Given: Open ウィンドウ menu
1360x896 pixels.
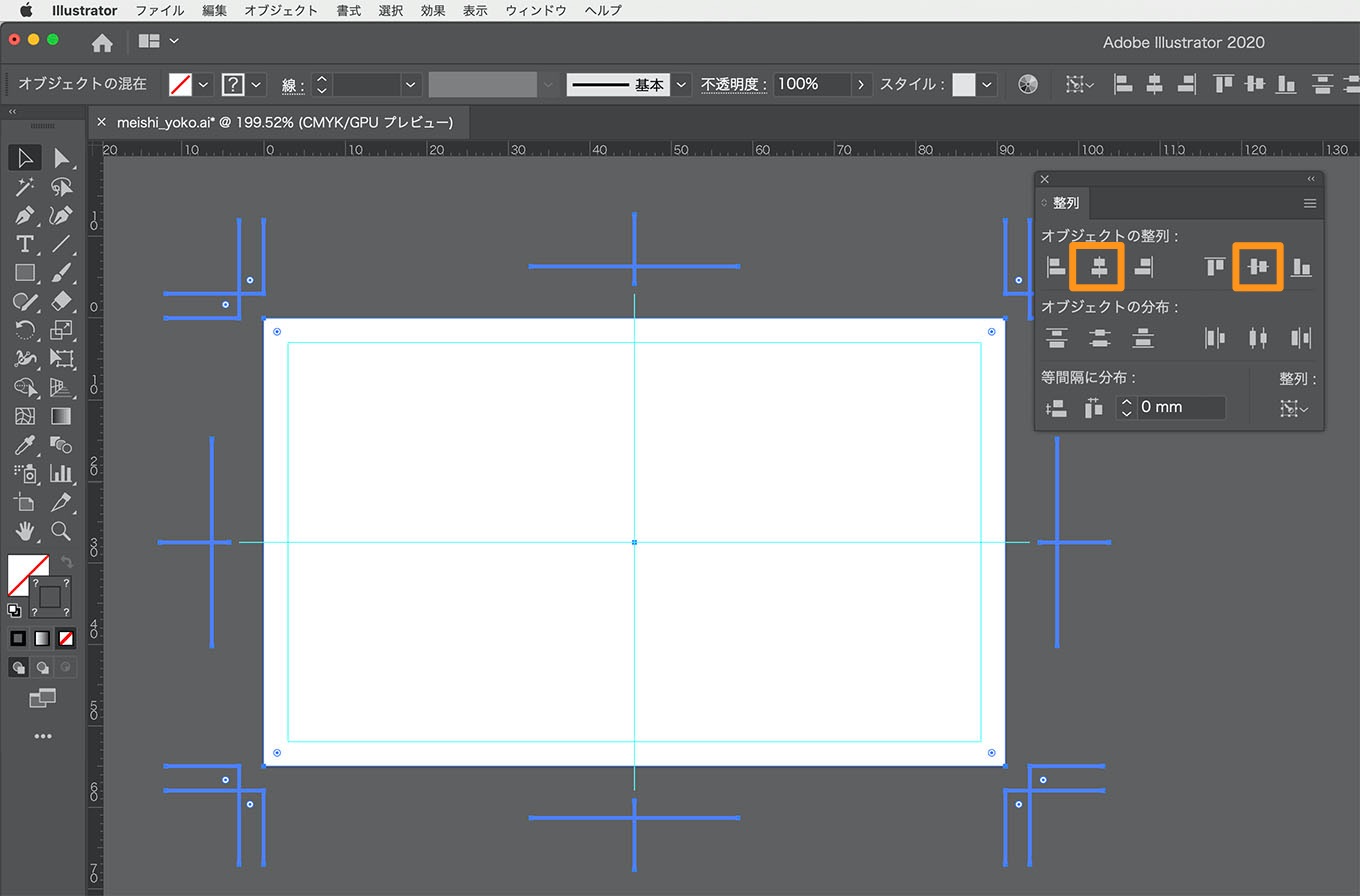Looking at the screenshot, I should 536,10.
